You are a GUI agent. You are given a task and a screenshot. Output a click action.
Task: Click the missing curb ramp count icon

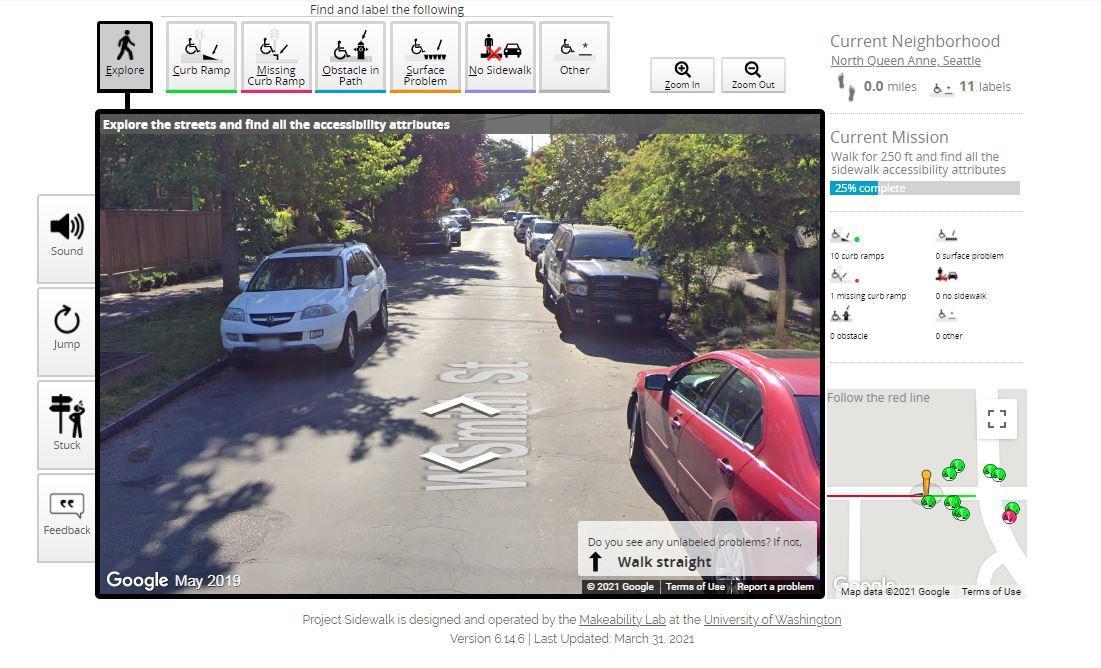coord(845,276)
